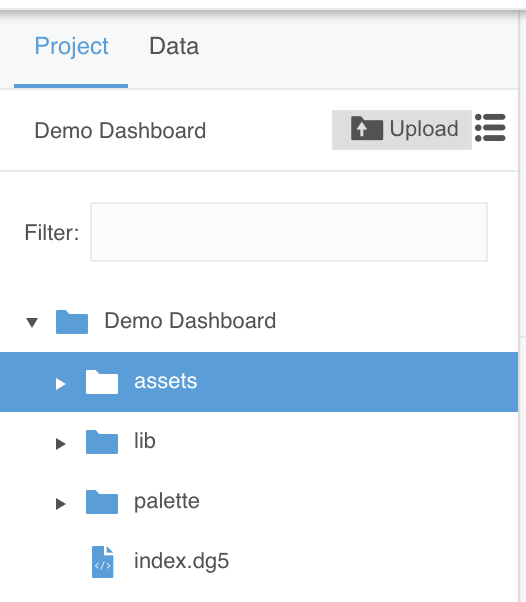Click the Upload folder icon
Screen dimensions: 526x602
[367, 128]
